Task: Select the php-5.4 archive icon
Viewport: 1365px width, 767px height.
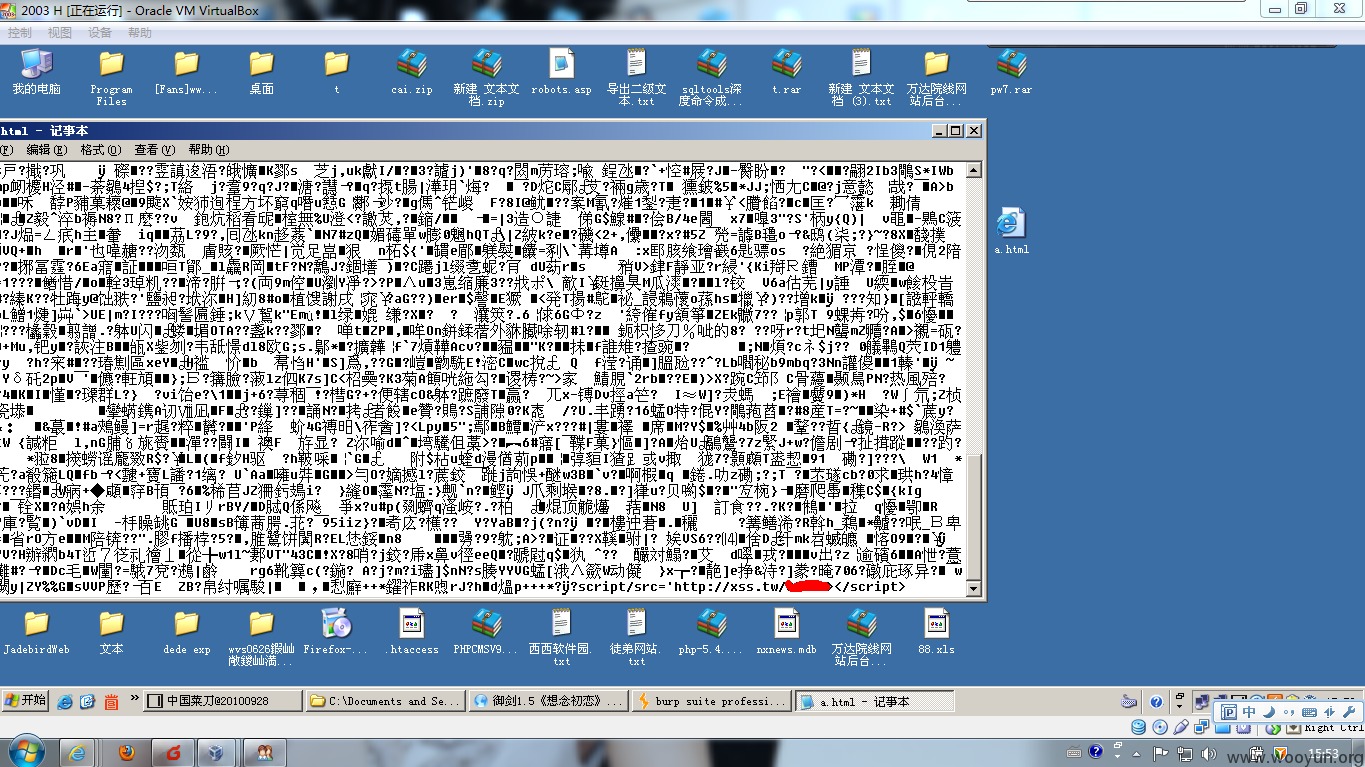Action: [711, 632]
